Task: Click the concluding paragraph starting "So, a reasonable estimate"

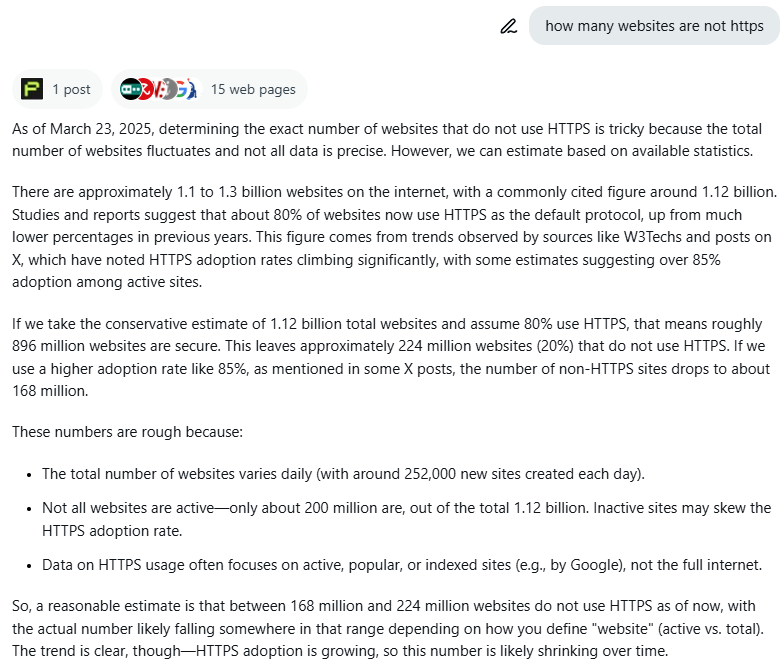Action: [x=388, y=628]
